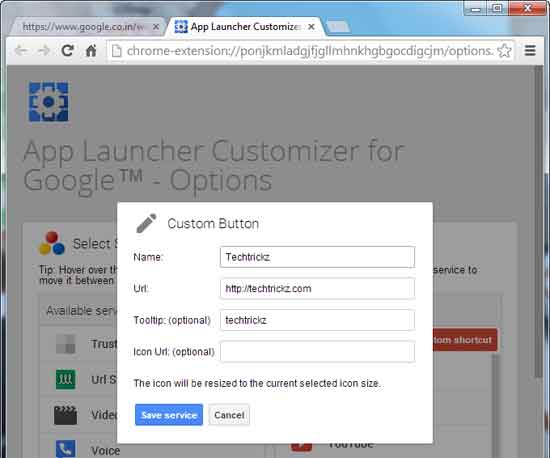Click the Trust service icon

click(66, 344)
